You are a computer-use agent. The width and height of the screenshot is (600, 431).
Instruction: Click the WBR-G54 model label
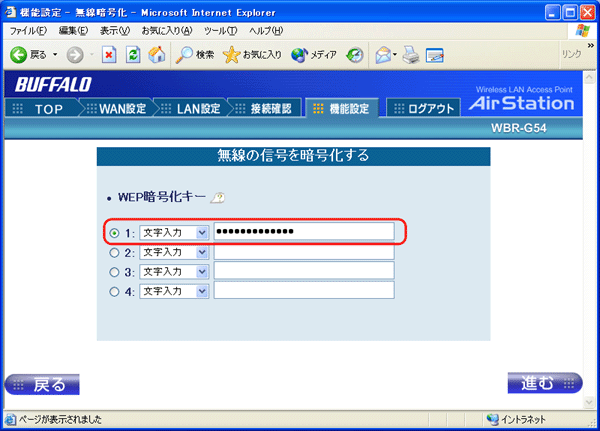[518, 128]
